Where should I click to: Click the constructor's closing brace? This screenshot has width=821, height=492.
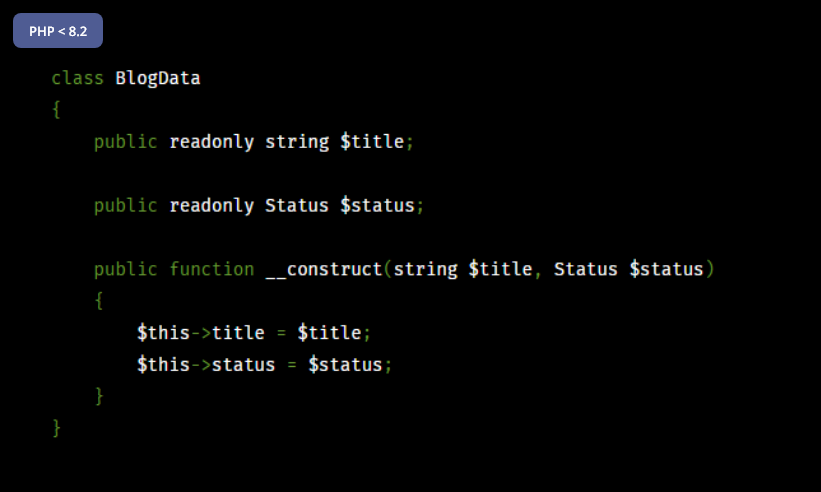[x=99, y=396]
